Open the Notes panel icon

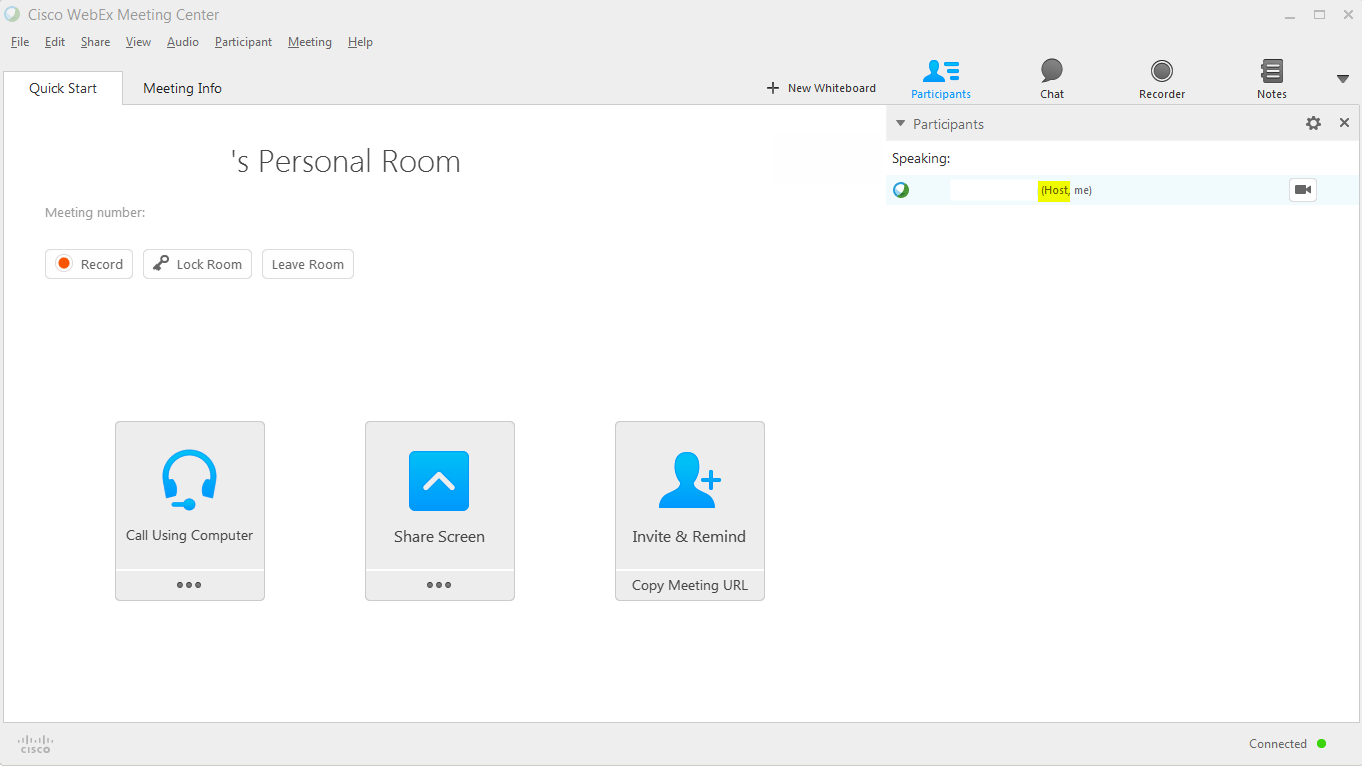[x=1272, y=71]
